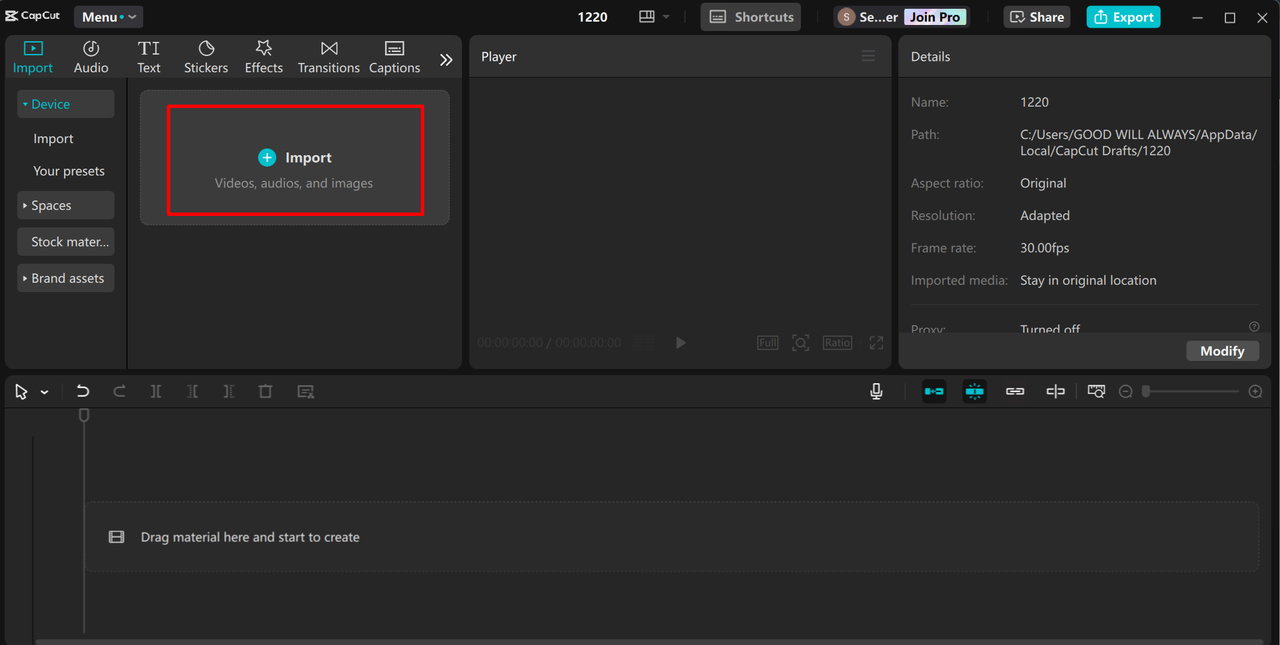The image size is (1280, 645).
Task: Click the Aspect ratio value 'Original'
Action: [x=1043, y=184]
